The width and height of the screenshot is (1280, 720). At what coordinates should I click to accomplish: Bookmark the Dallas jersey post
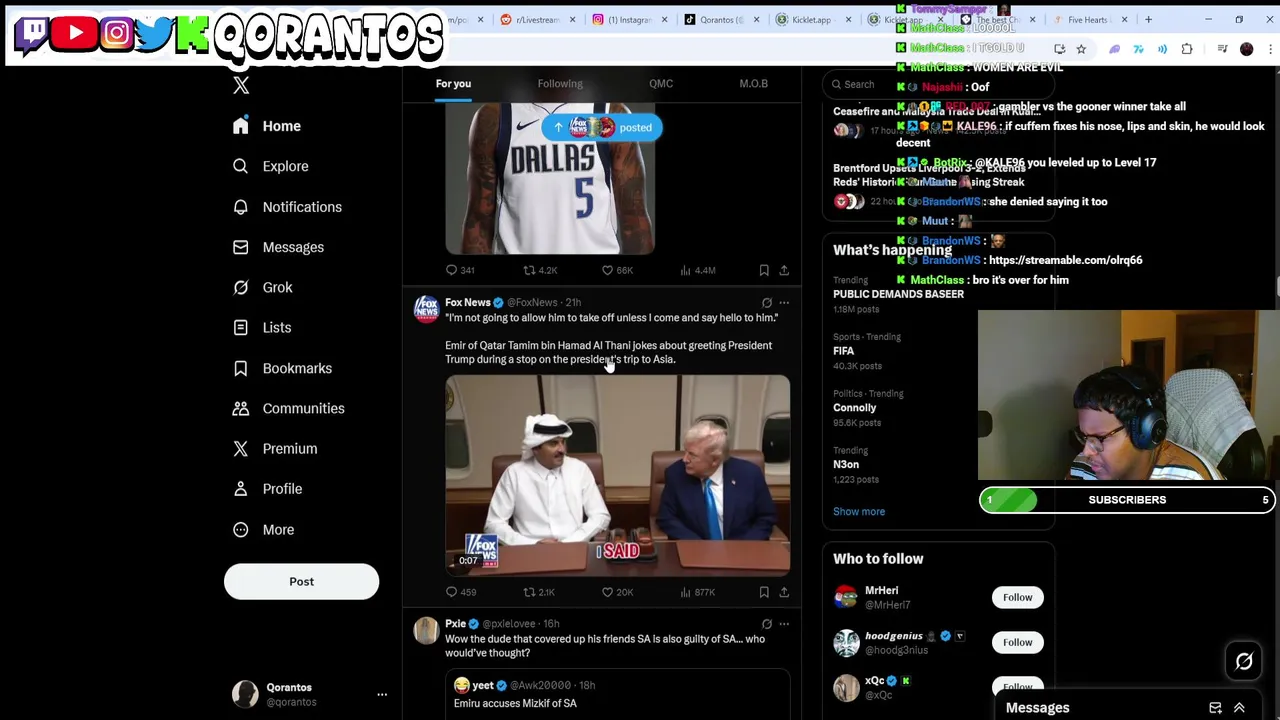tap(764, 270)
